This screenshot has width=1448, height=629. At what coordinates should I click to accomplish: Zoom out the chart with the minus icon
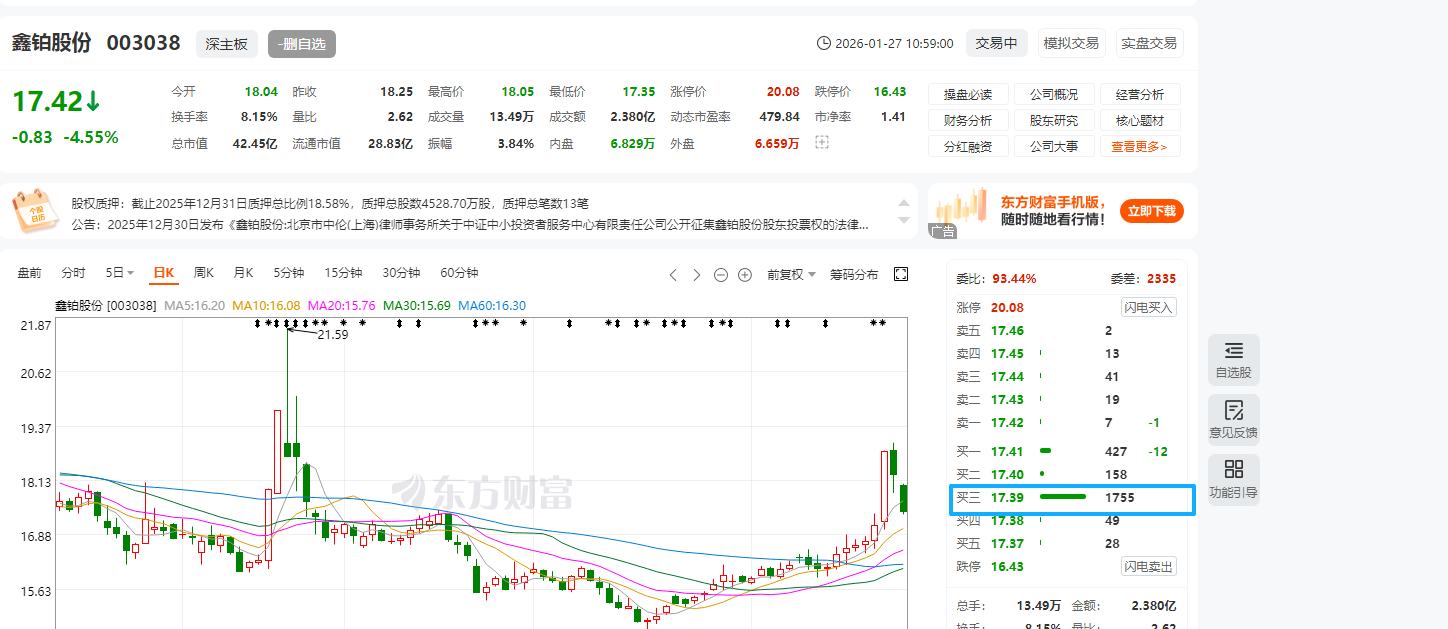[x=720, y=274]
